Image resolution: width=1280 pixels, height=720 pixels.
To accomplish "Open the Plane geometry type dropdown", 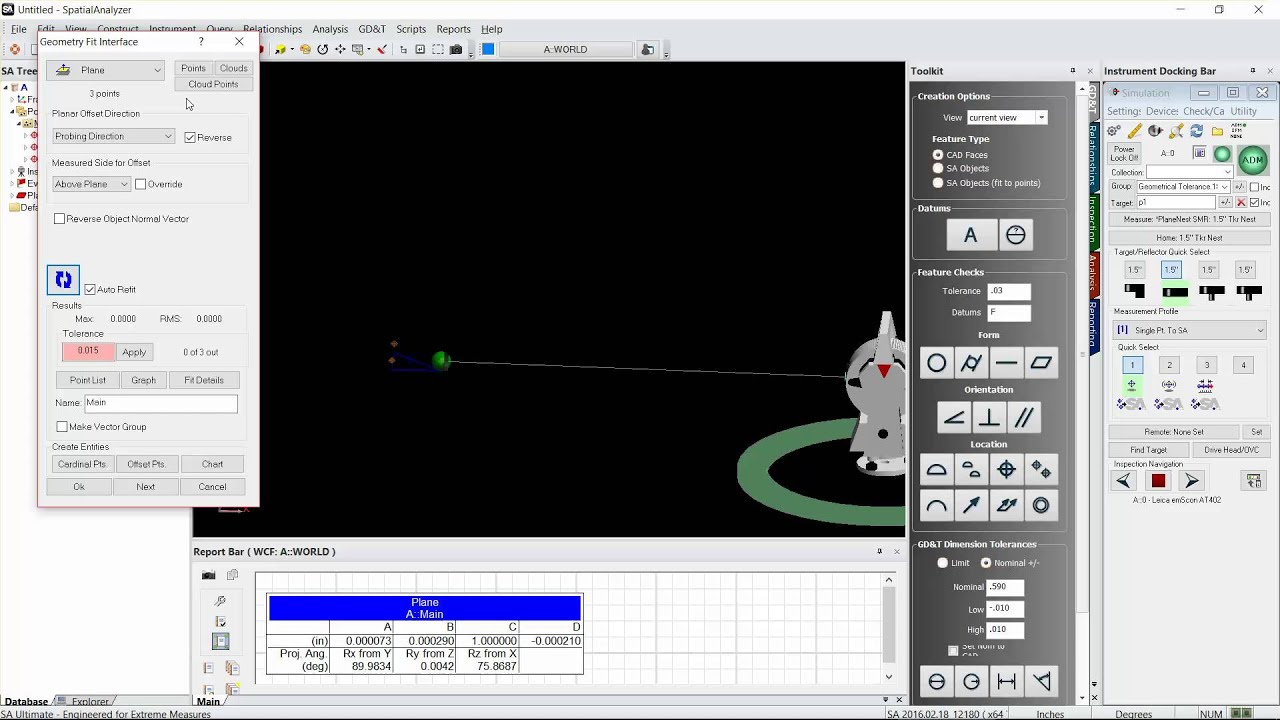I will pos(106,70).
